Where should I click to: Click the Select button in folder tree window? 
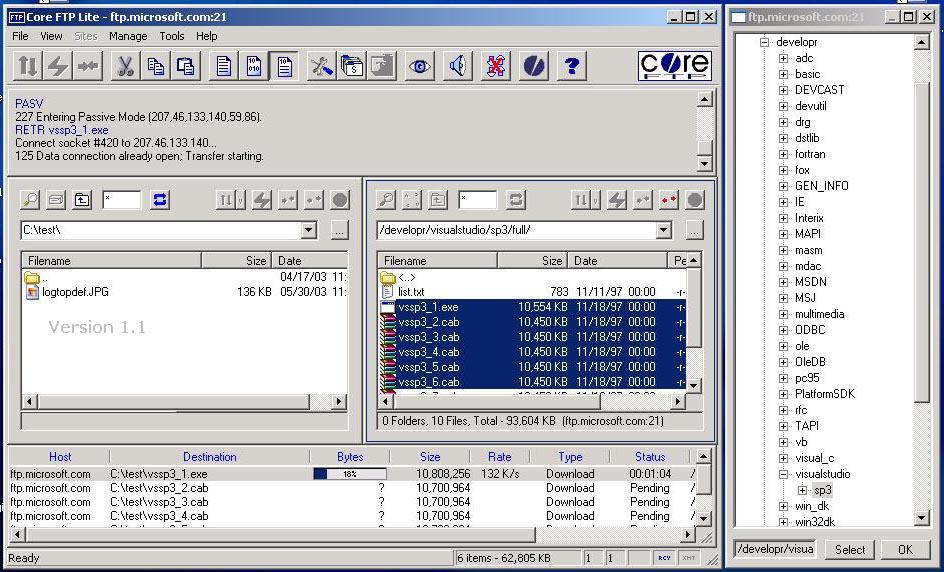point(850,549)
